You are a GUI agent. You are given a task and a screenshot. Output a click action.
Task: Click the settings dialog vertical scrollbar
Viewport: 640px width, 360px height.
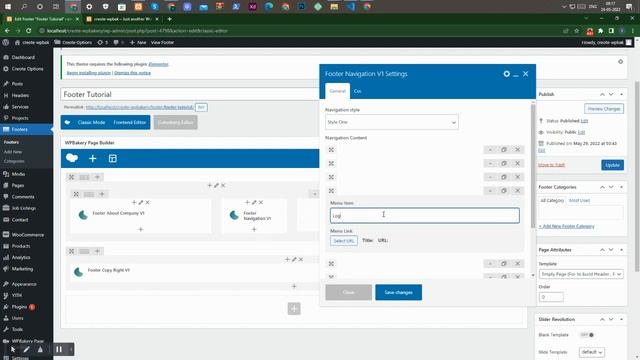(x=533, y=167)
